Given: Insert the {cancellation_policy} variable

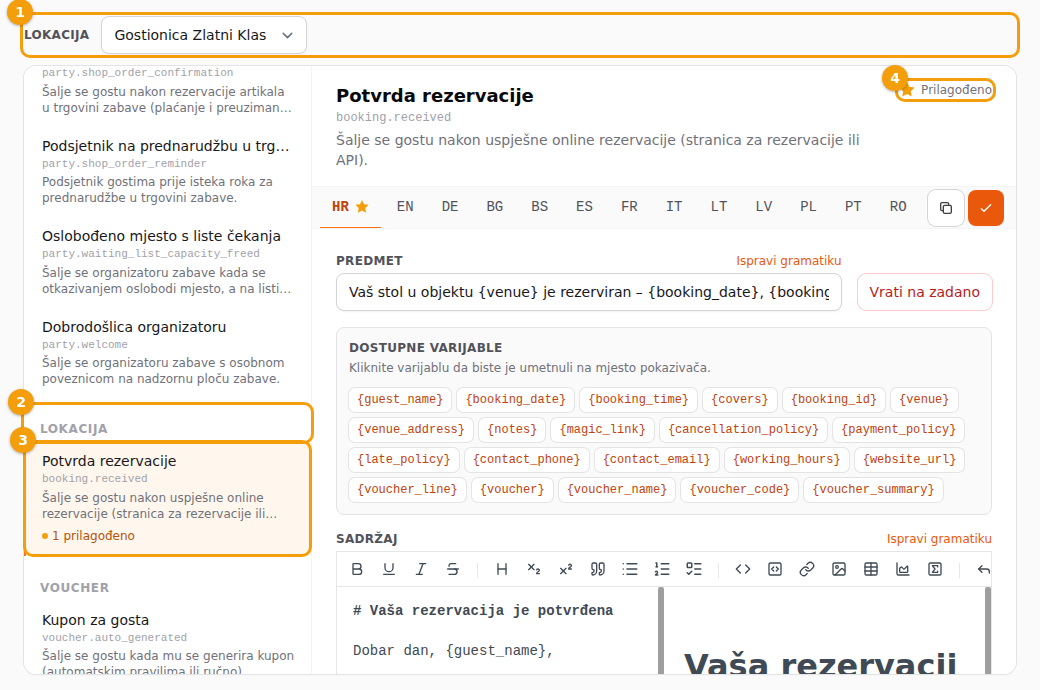Looking at the screenshot, I should (x=744, y=429).
